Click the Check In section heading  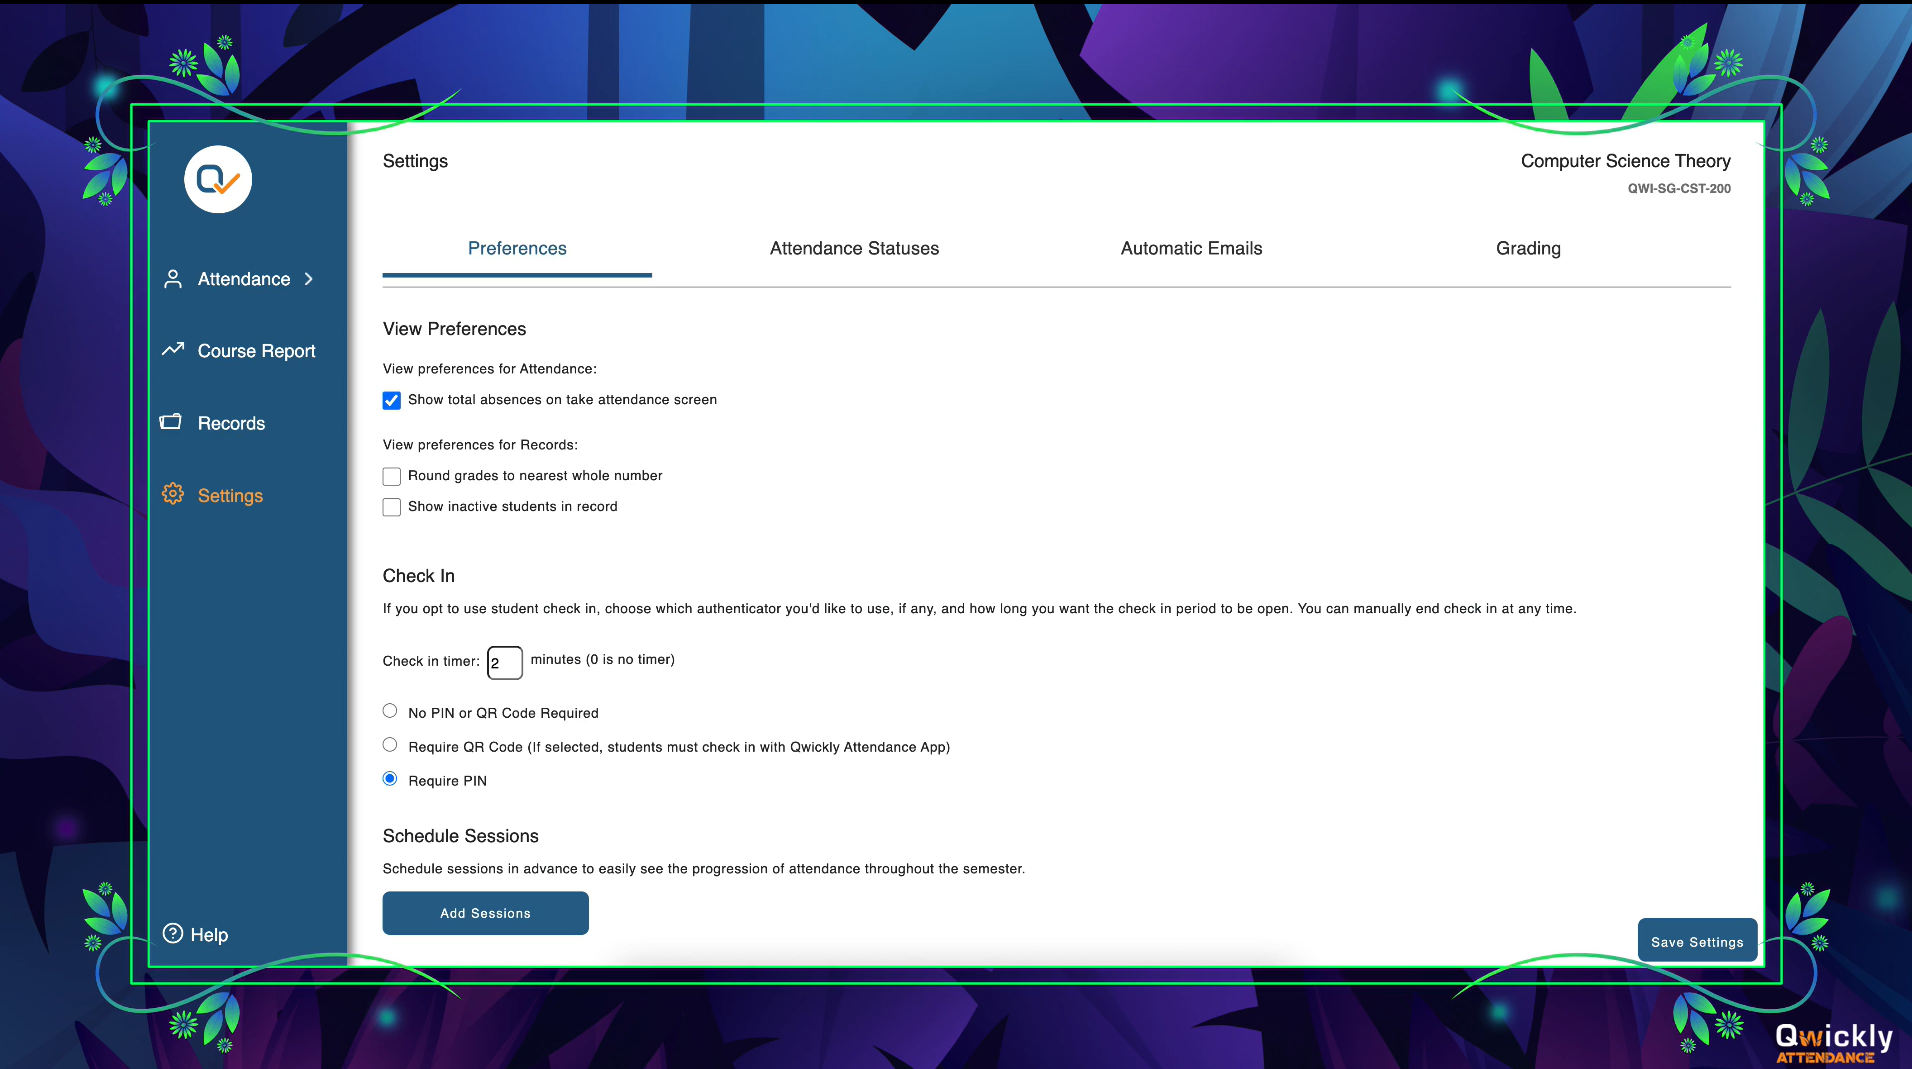[x=419, y=576]
